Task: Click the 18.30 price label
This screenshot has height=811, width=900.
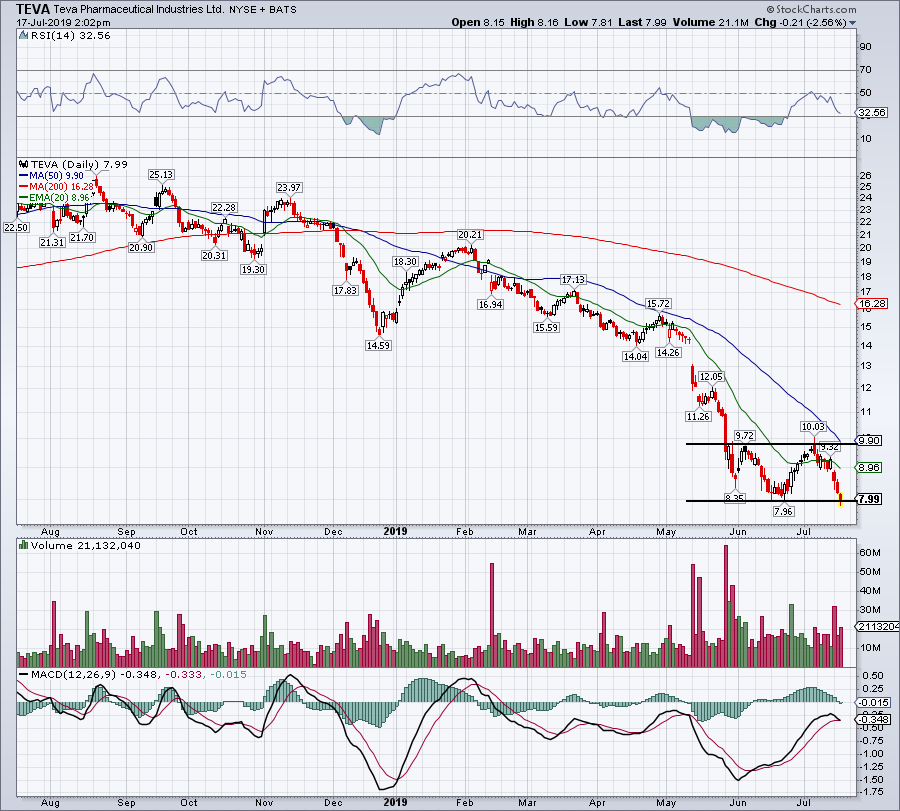Action: pos(405,262)
